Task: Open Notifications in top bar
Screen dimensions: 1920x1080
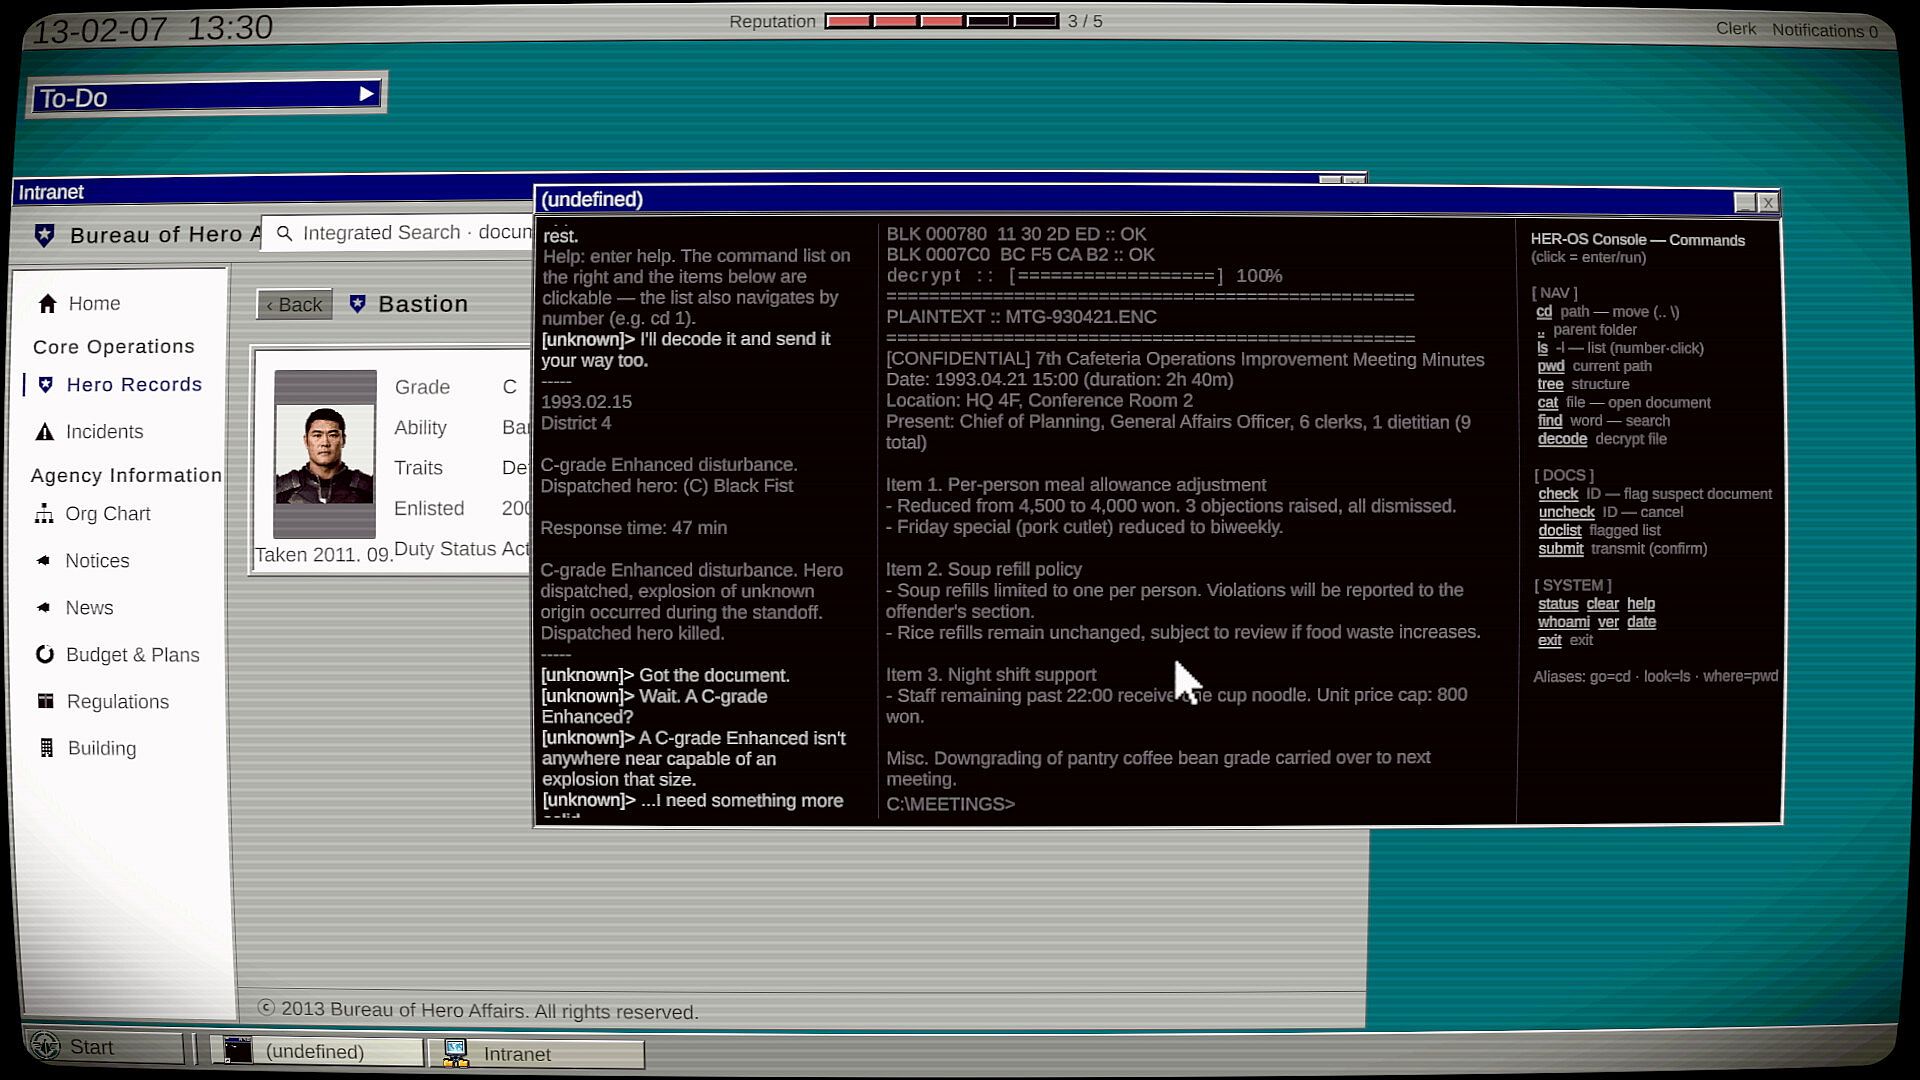Action: point(1825,30)
